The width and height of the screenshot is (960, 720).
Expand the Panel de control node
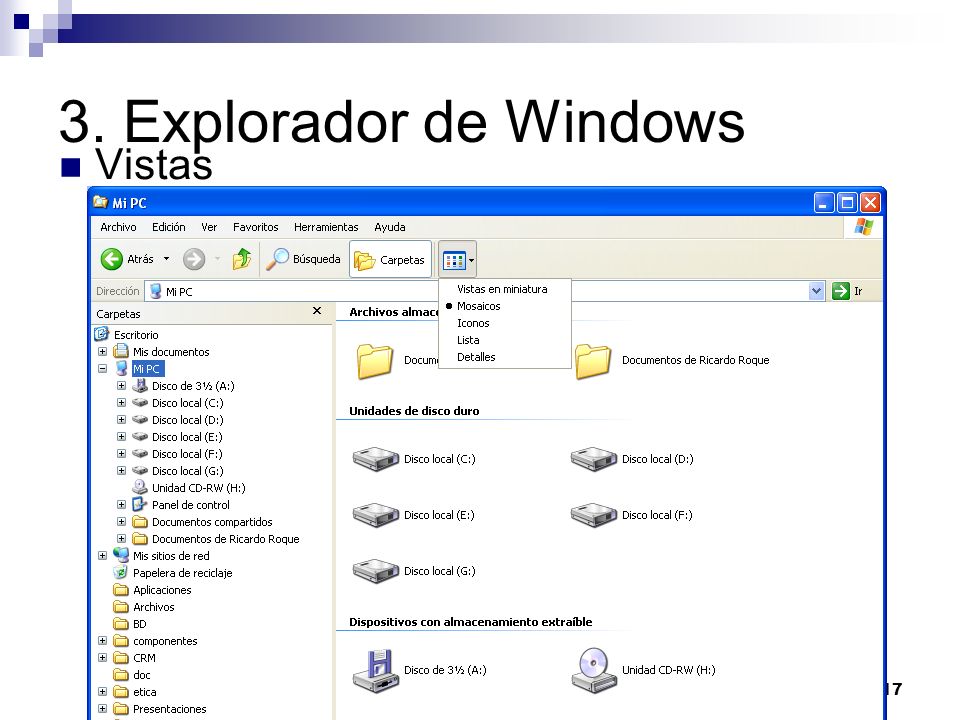coord(121,505)
